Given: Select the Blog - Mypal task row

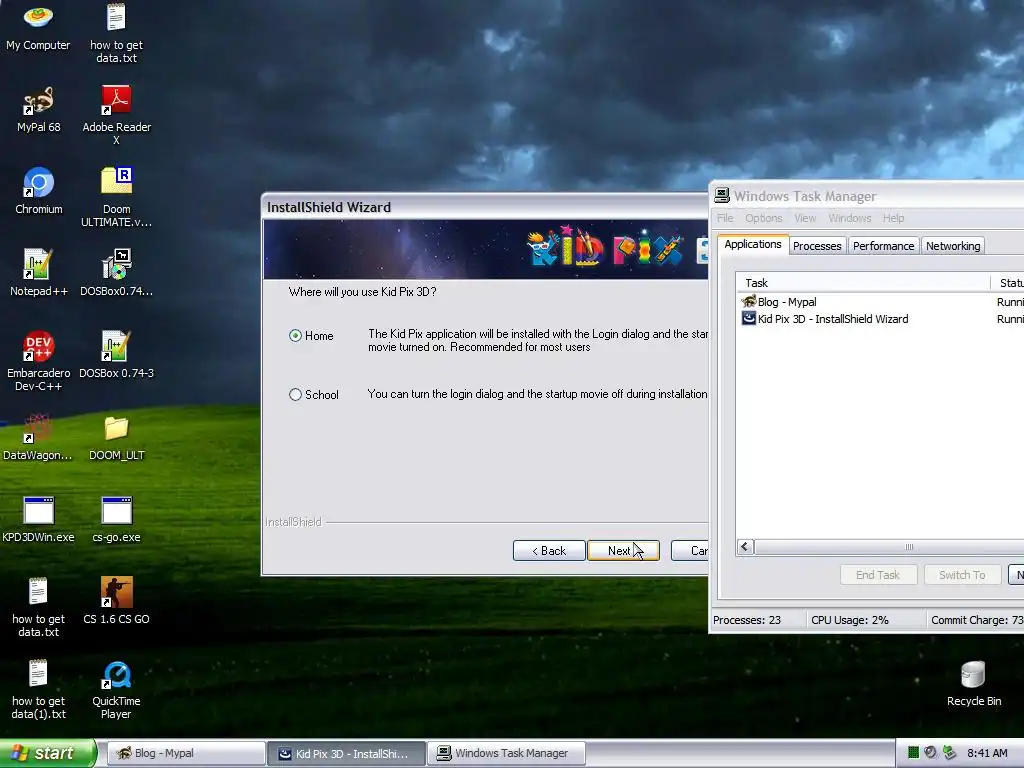Looking at the screenshot, I should point(879,302).
